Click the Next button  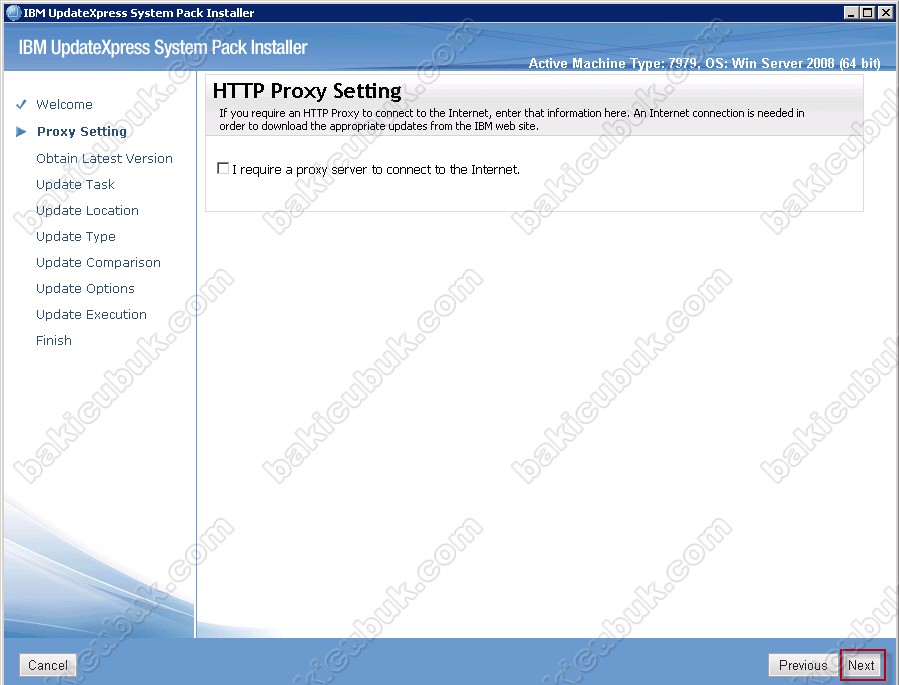[x=861, y=665]
